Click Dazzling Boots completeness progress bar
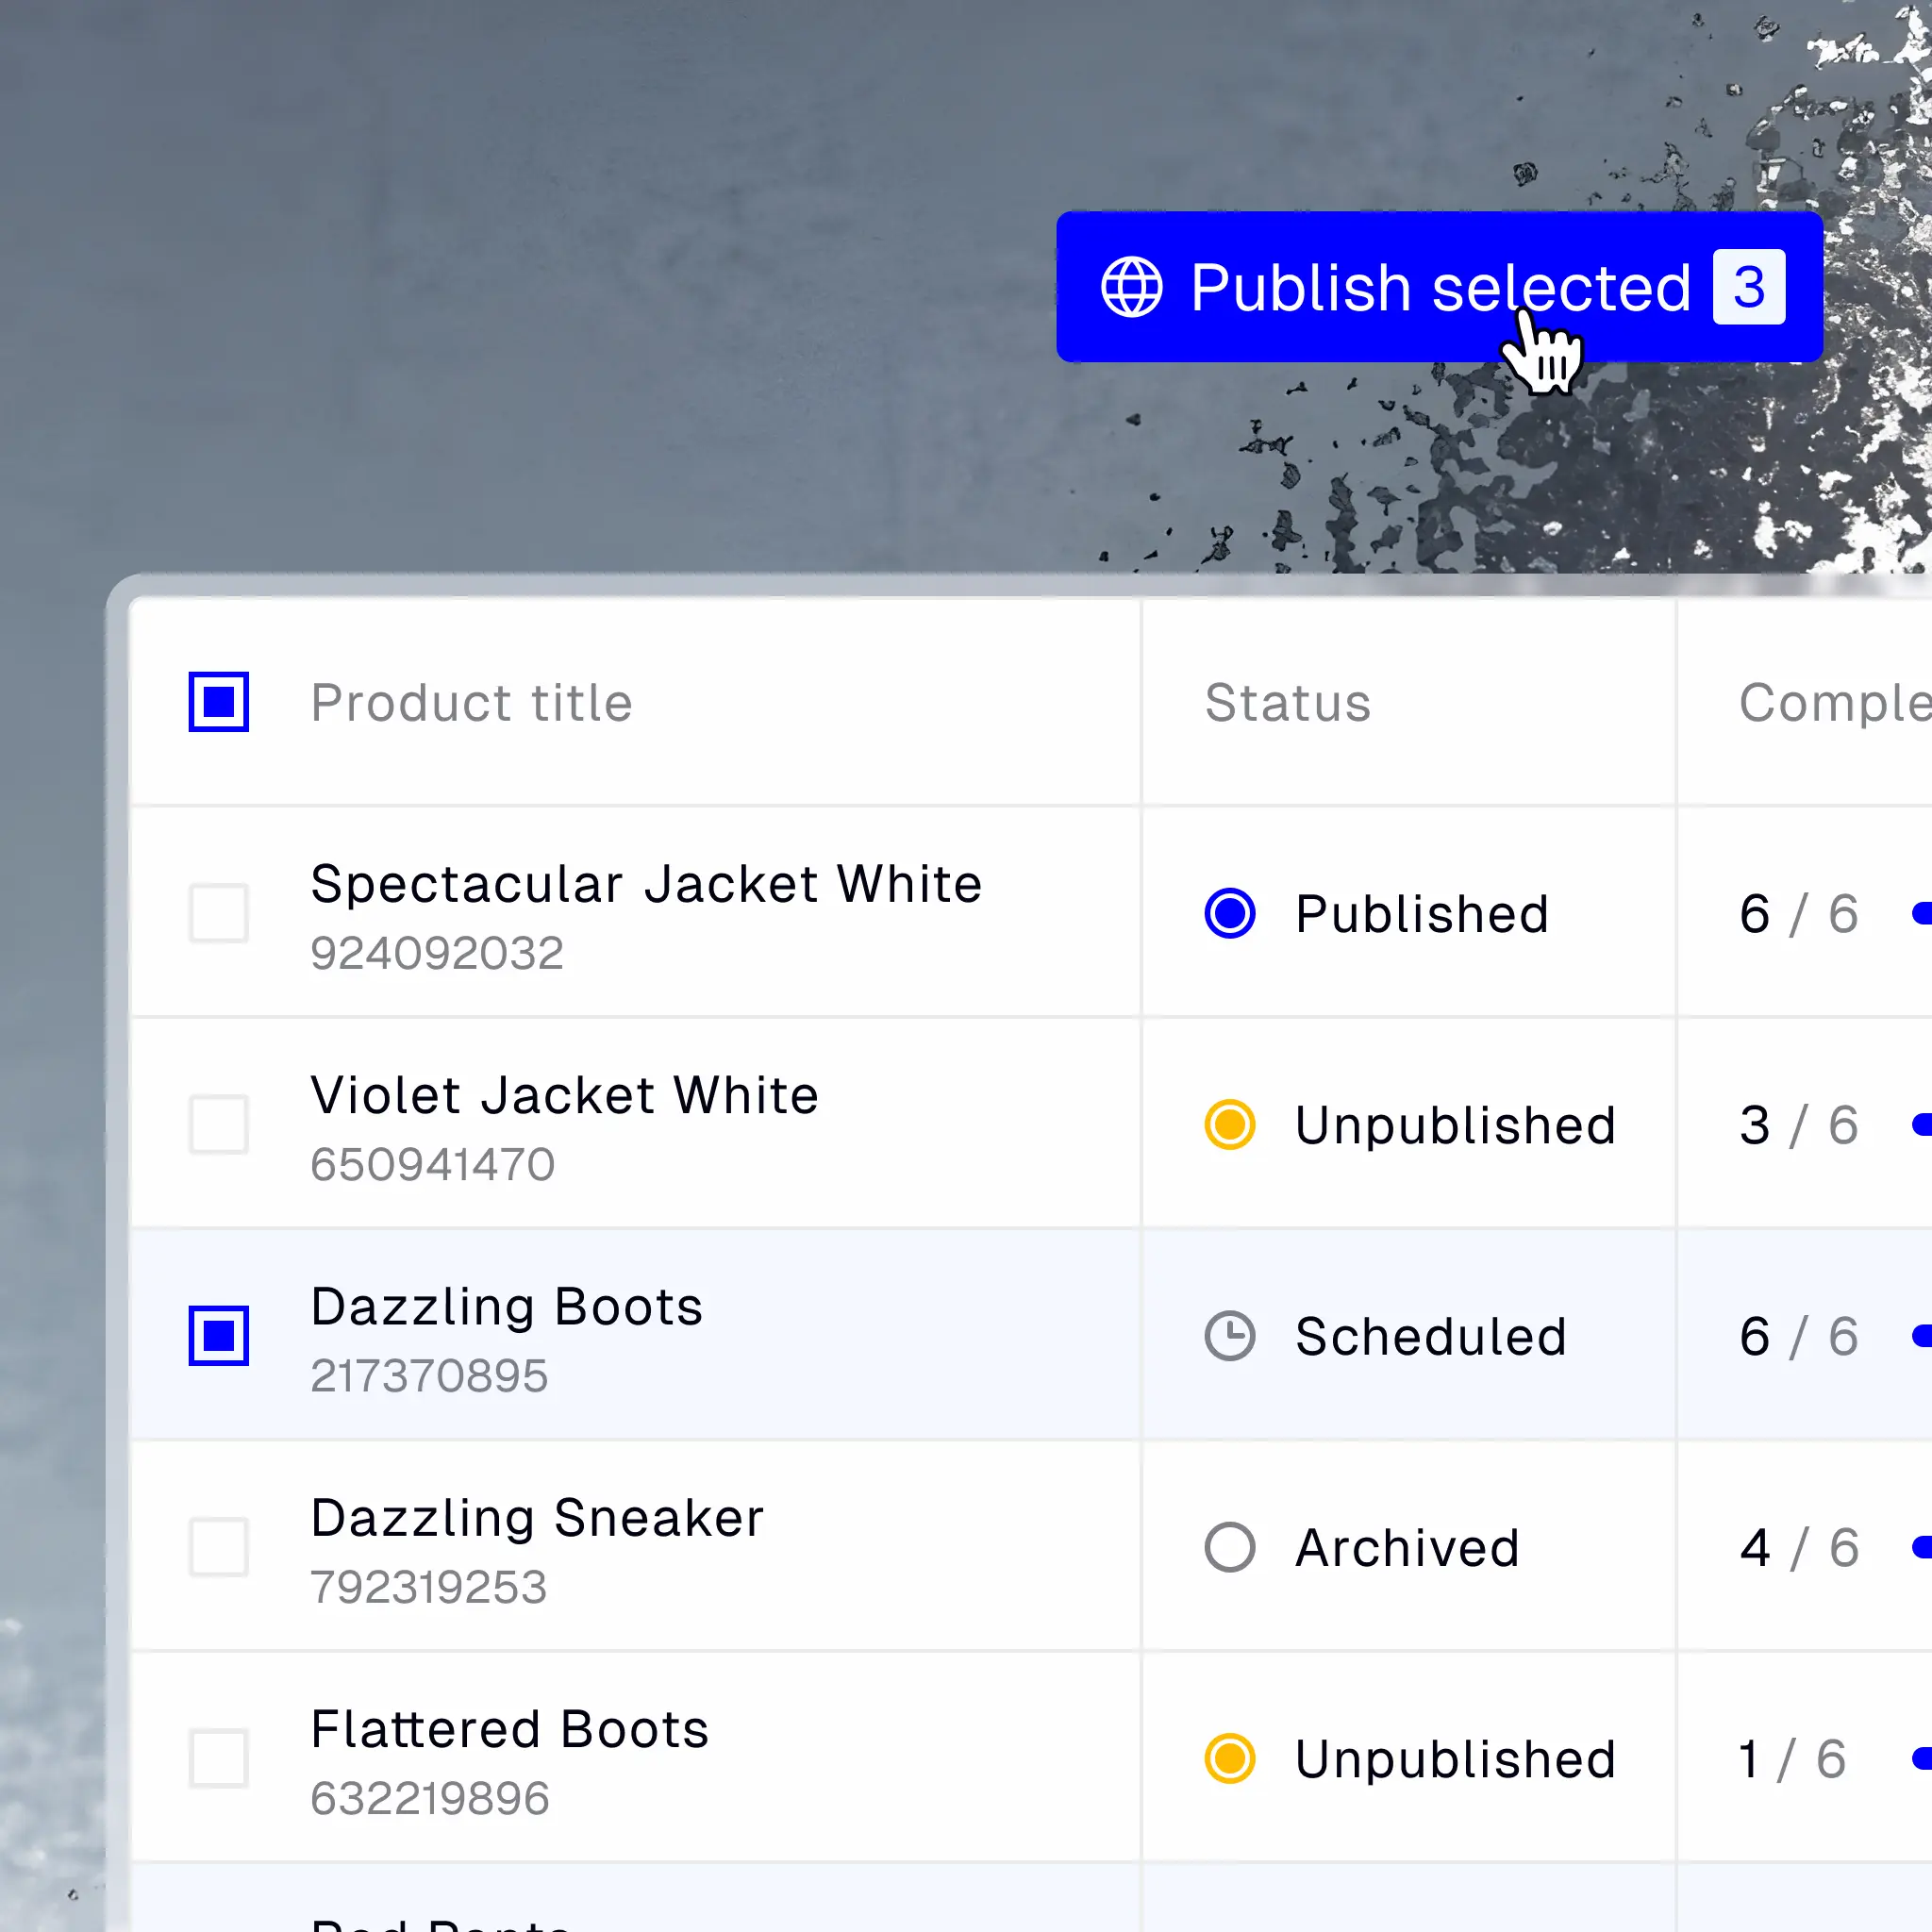The image size is (1932, 1932). click(1920, 1336)
